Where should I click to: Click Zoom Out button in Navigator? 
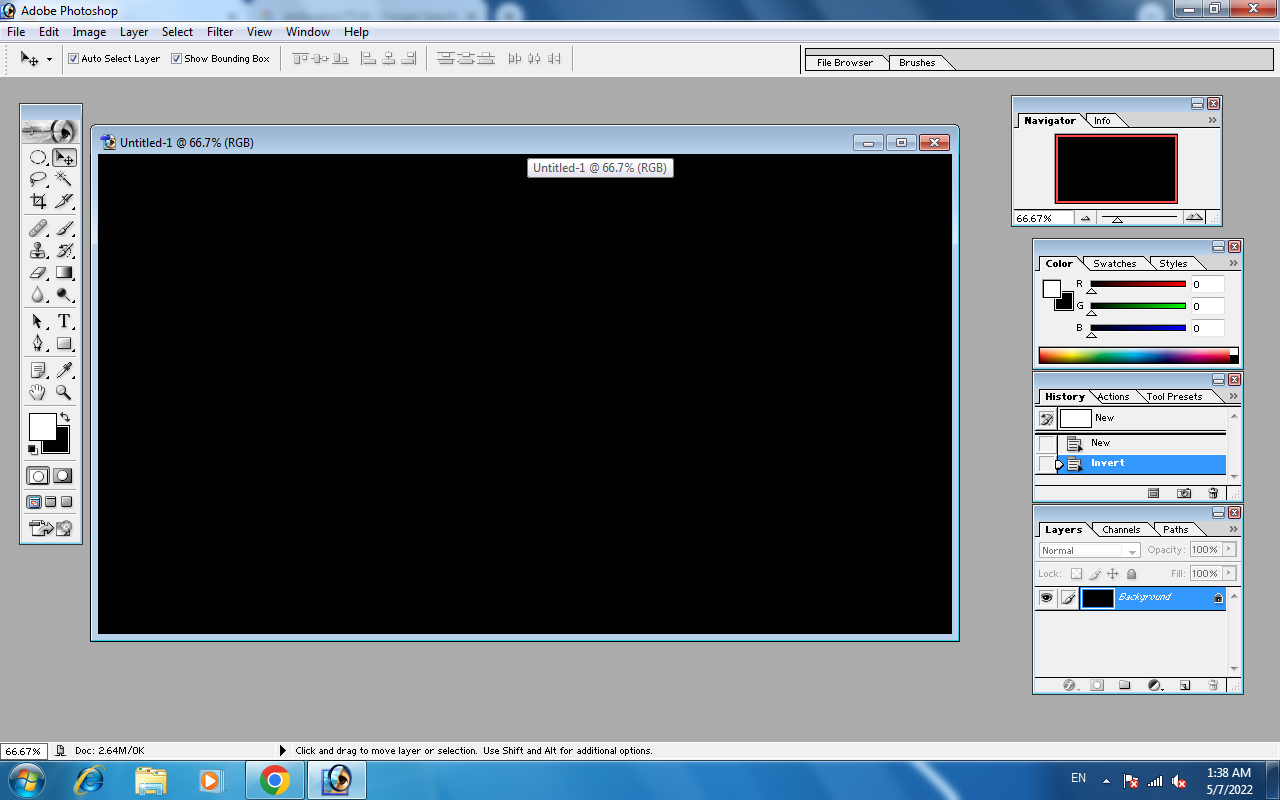pyautogui.click(x=1085, y=218)
